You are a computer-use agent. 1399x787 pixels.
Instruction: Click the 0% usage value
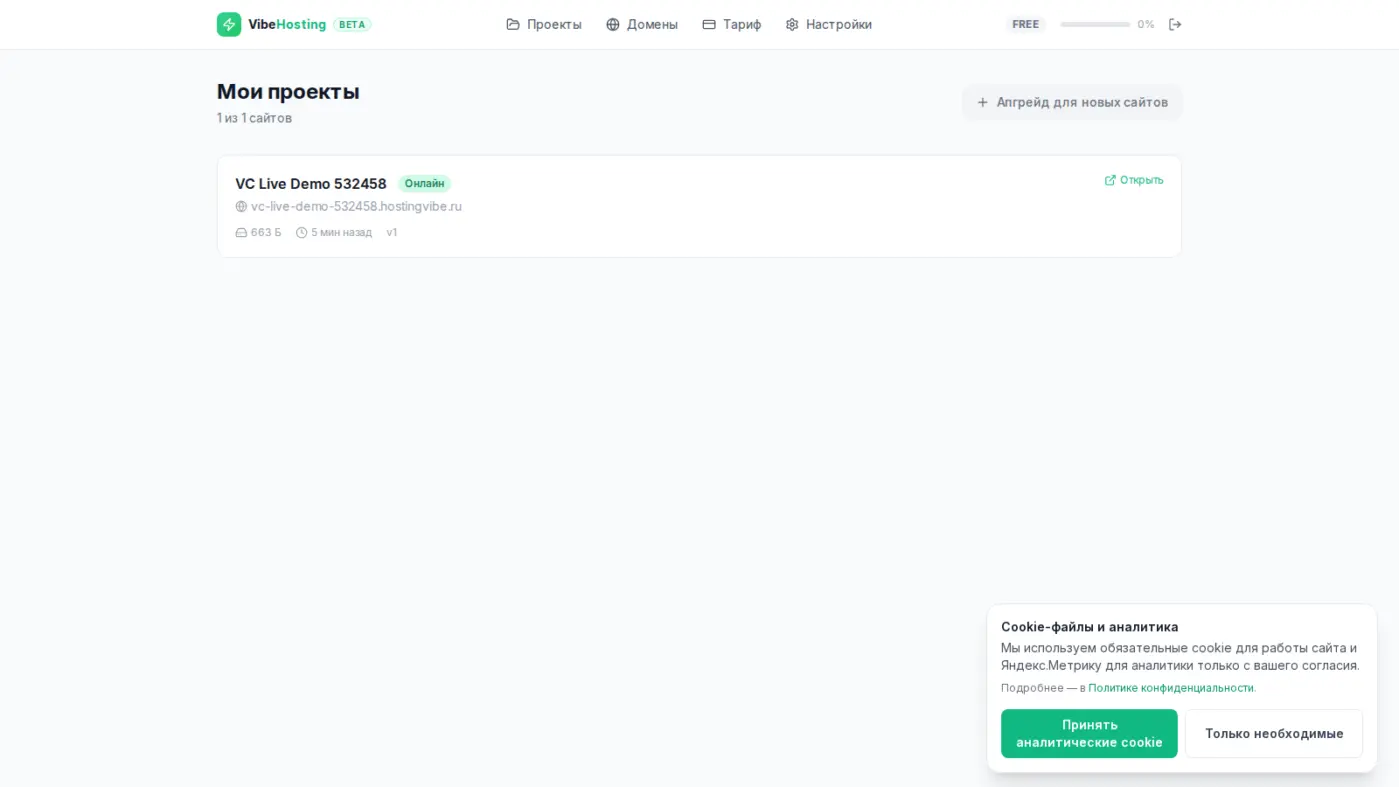coord(1146,24)
